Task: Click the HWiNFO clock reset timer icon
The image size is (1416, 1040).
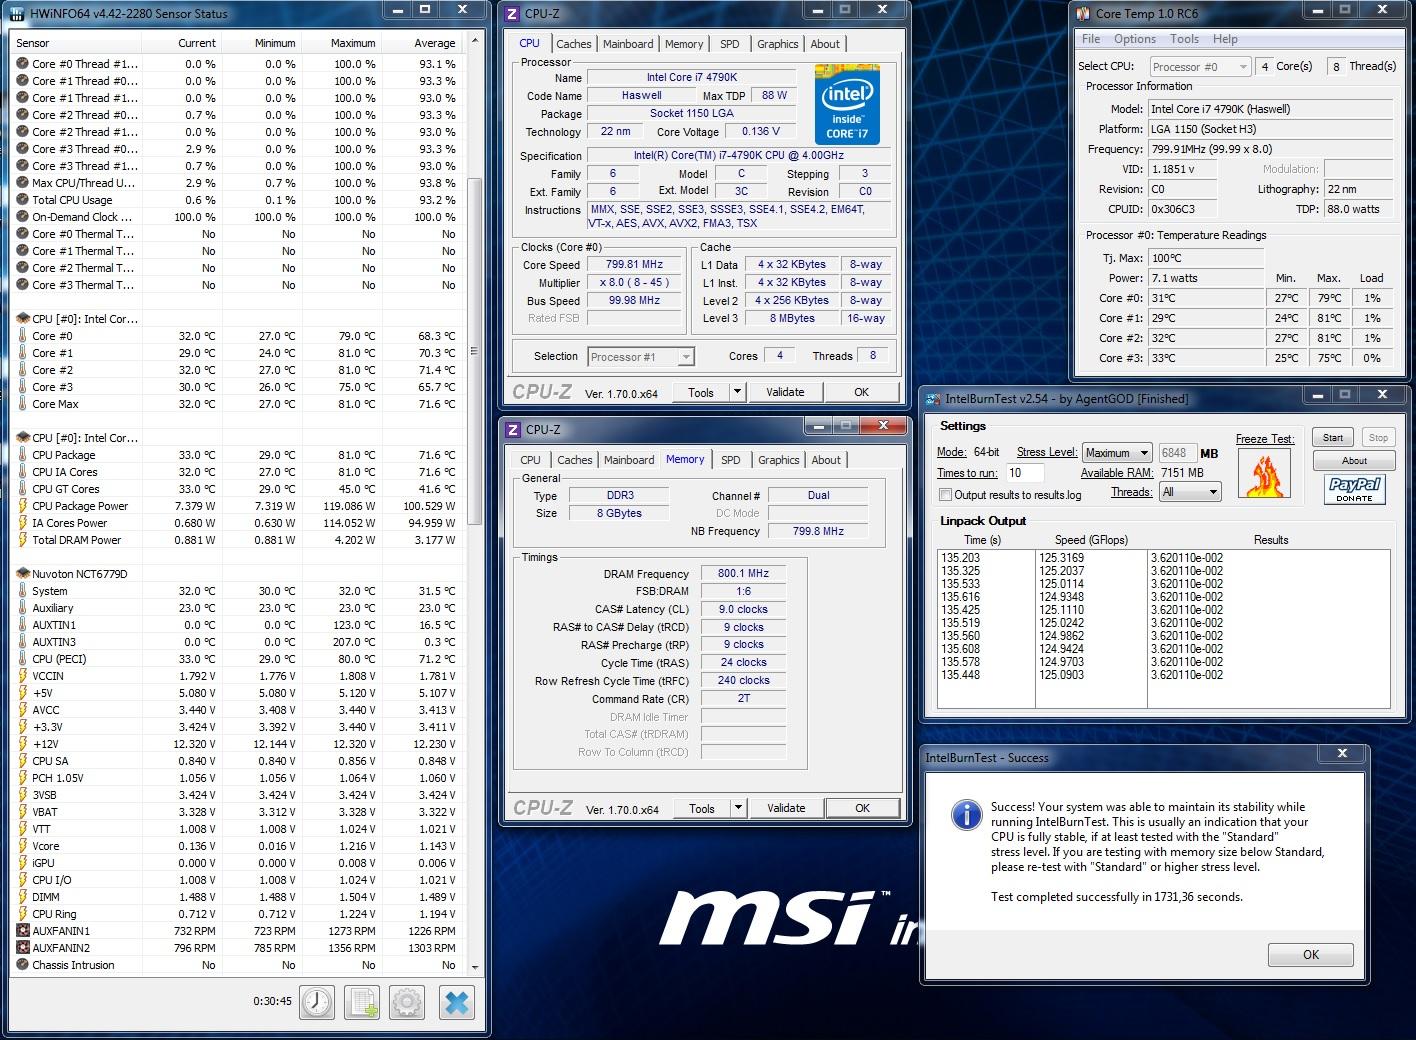Action: tap(317, 1002)
